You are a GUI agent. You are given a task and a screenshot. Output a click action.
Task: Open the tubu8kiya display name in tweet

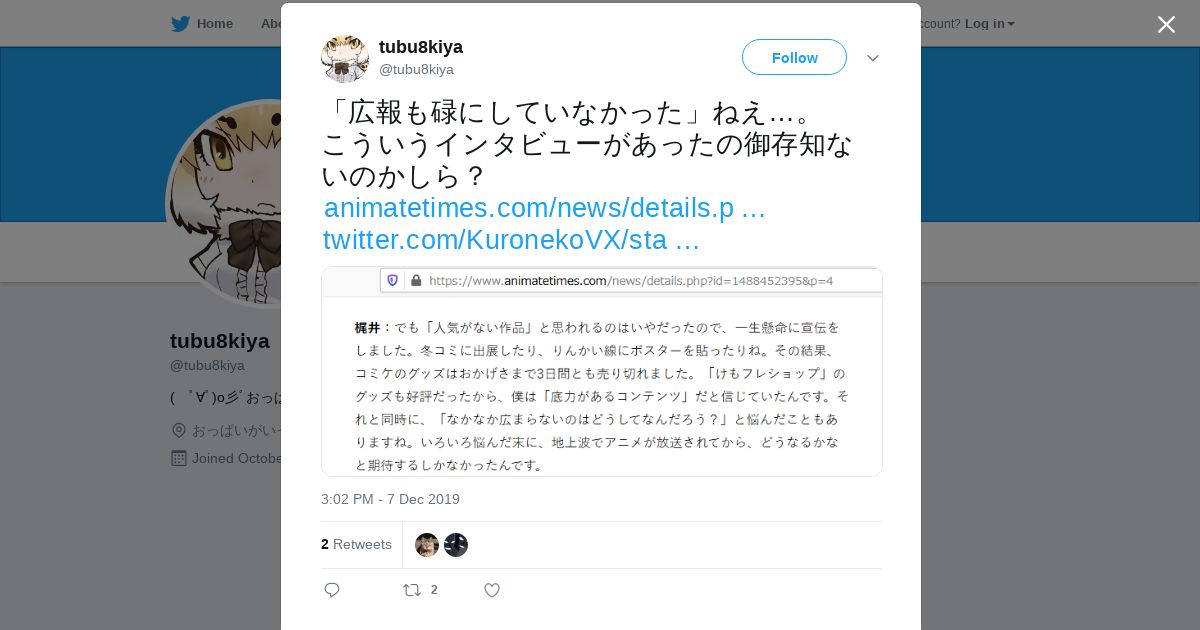pyautogui.click(x=421, y=47)
